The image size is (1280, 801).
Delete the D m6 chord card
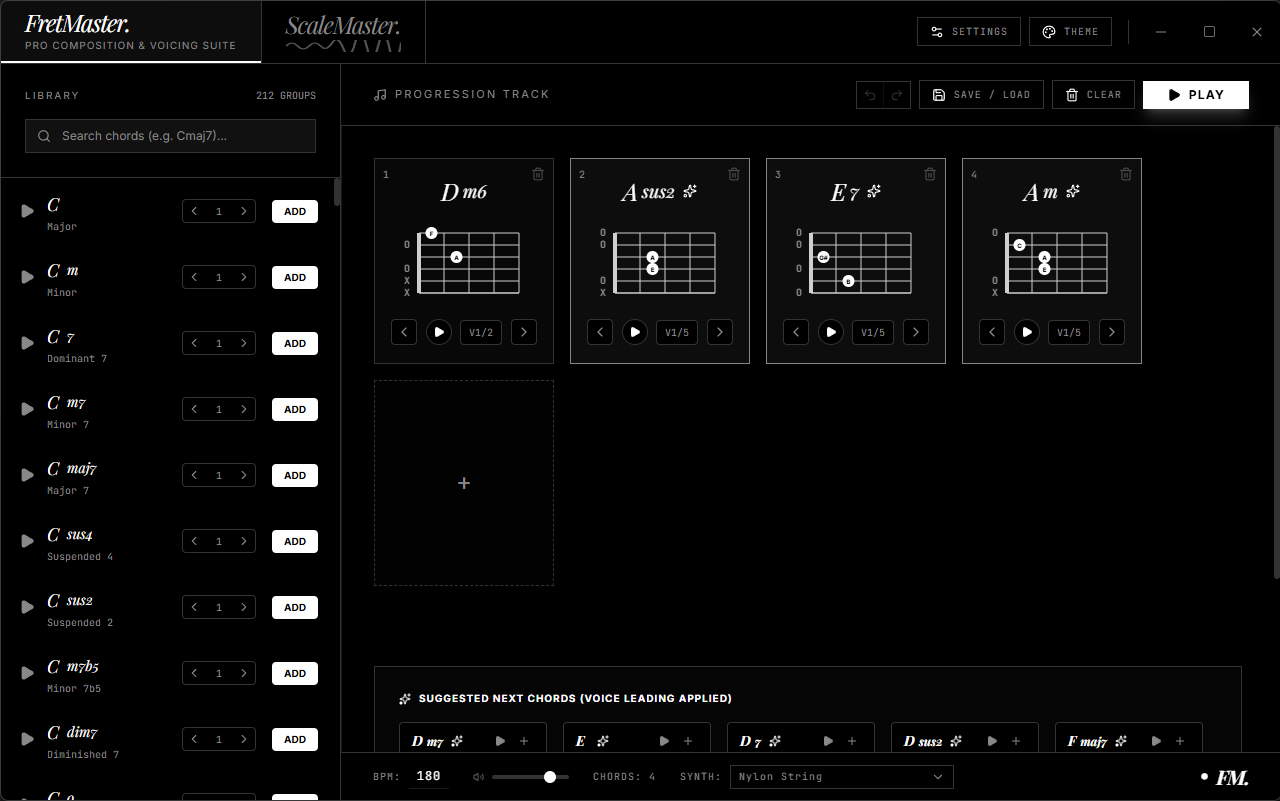(538, 173)
